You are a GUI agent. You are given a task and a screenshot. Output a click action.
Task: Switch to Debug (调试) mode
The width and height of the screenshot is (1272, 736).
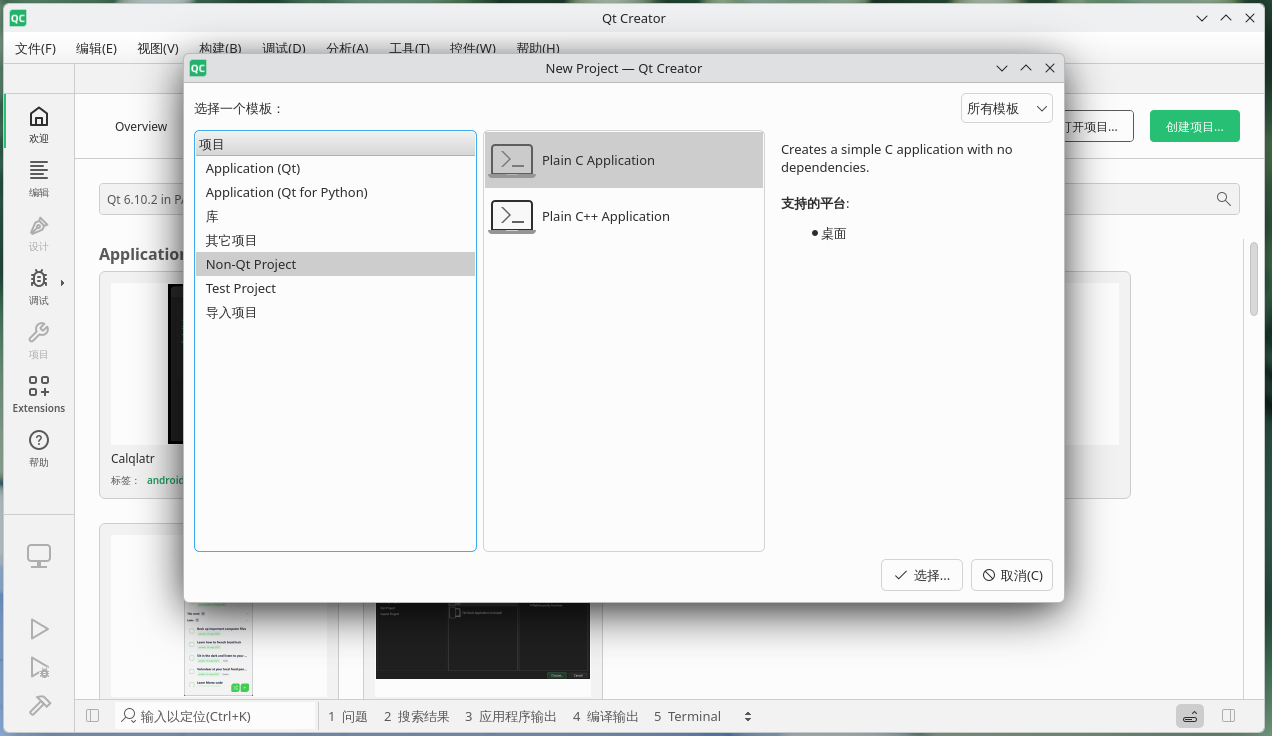[38, 286]
